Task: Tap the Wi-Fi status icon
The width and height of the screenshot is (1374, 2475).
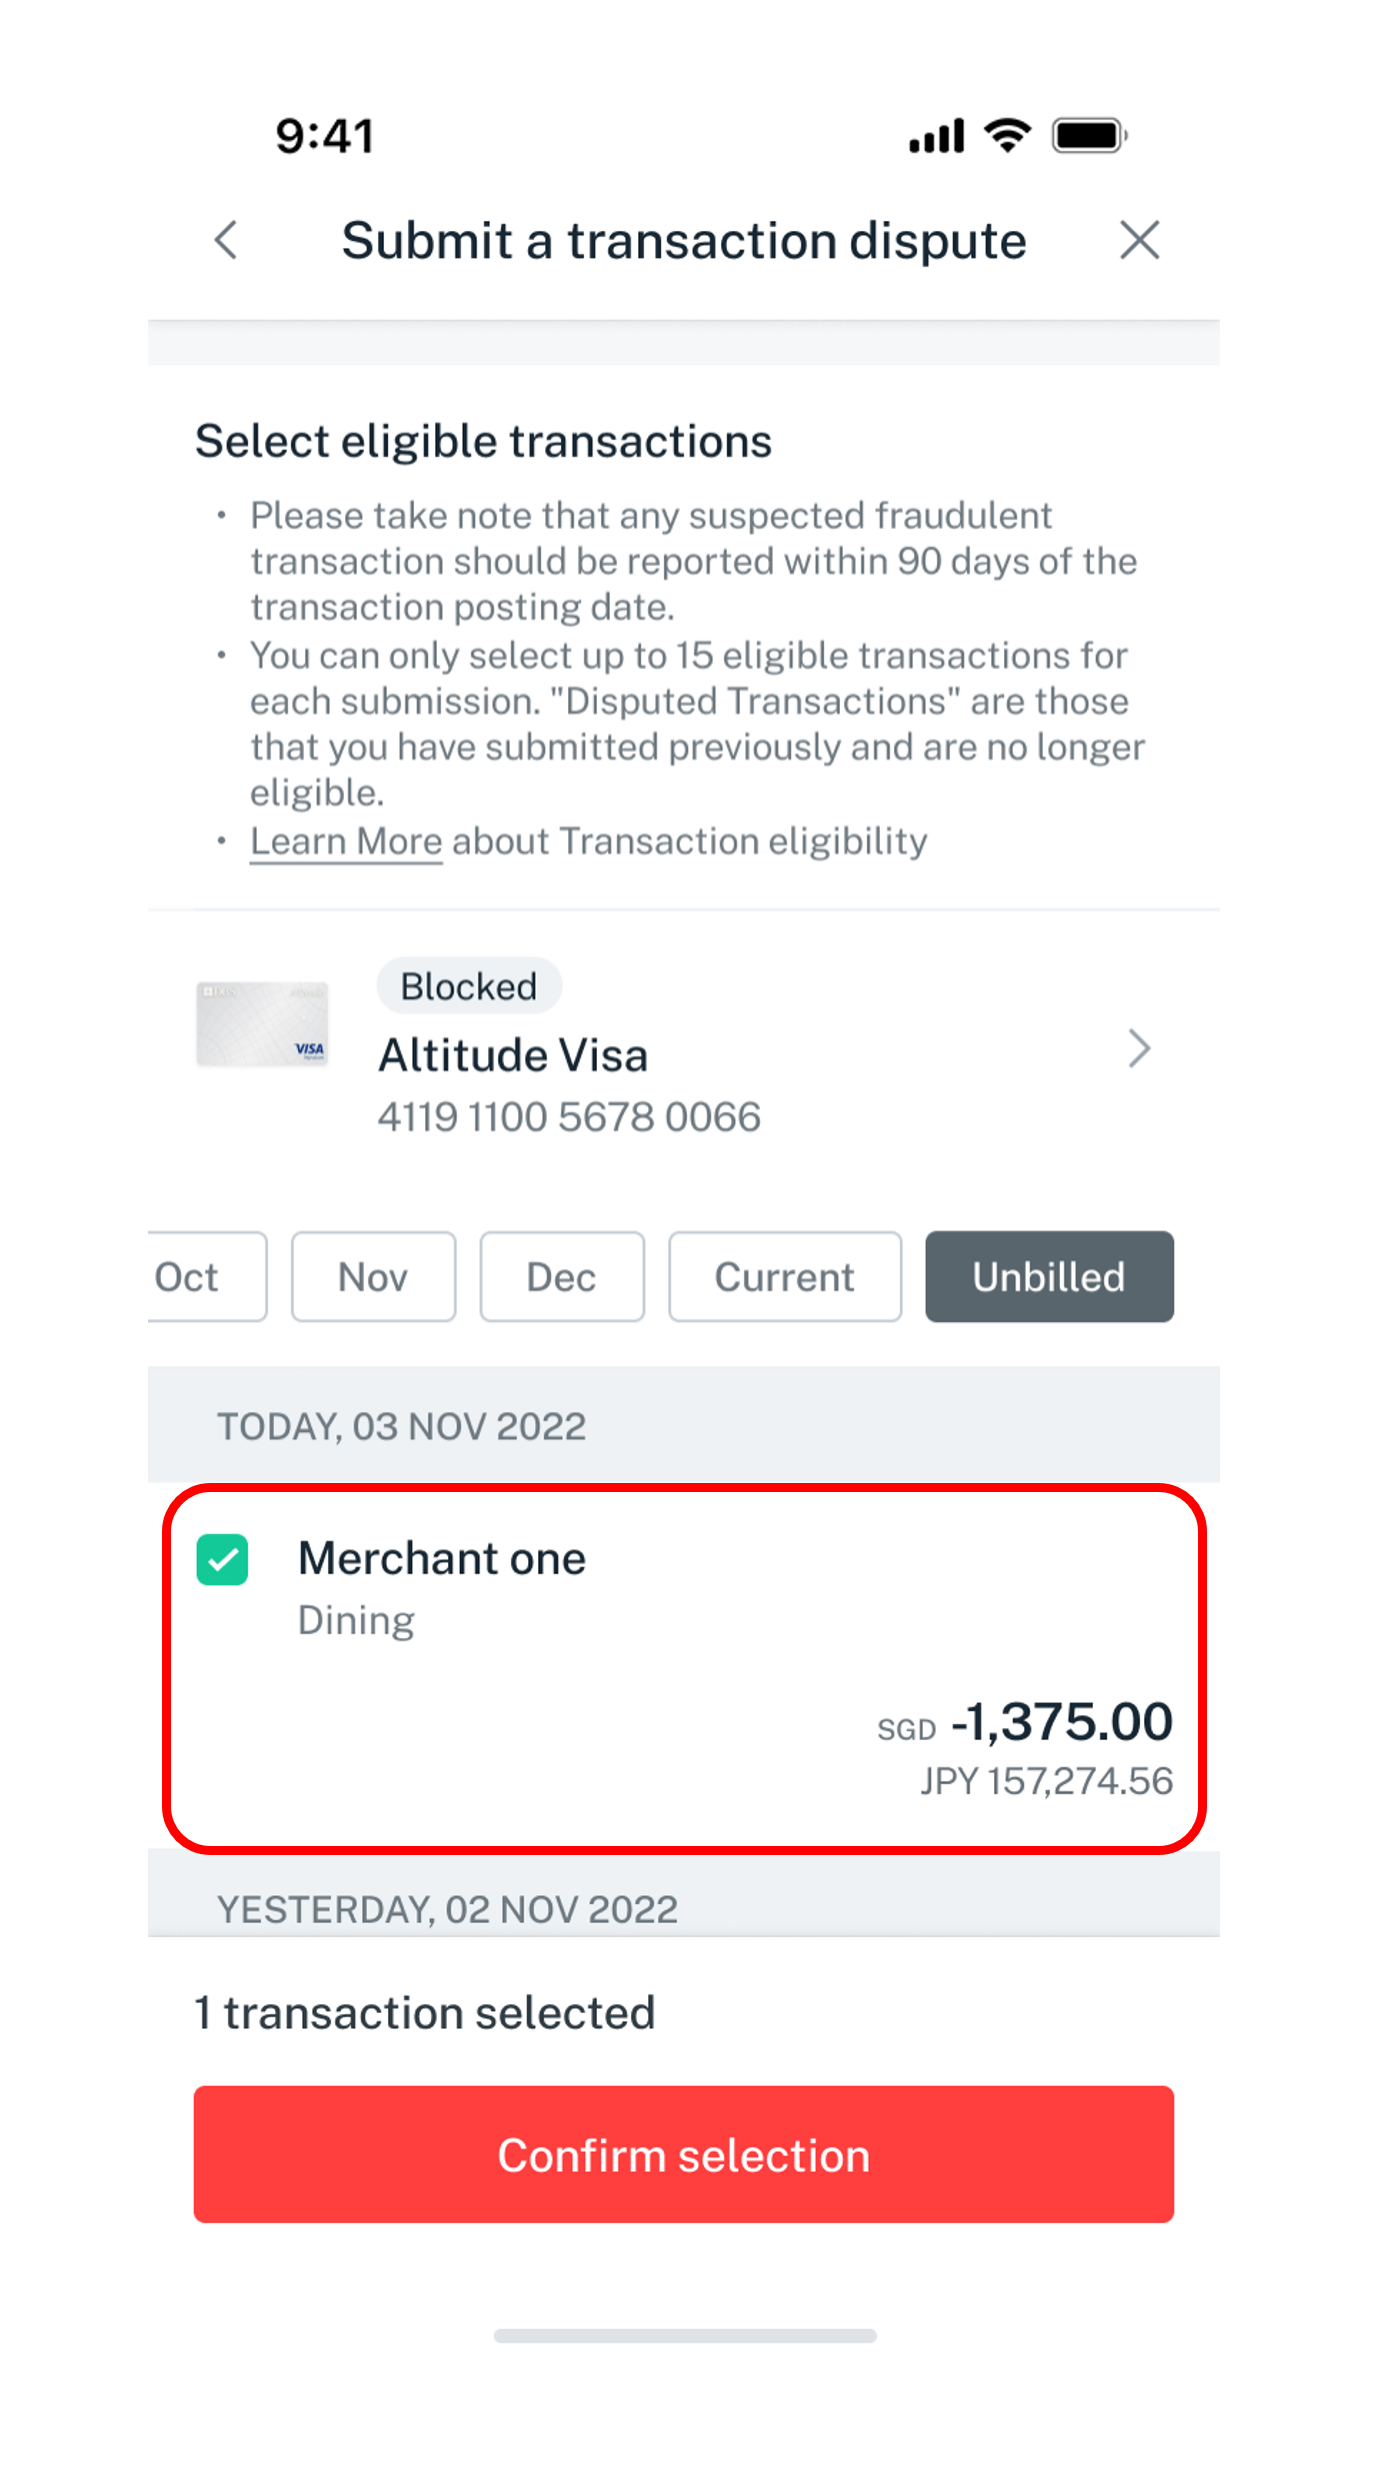Action: click(x=1007, y=135)
